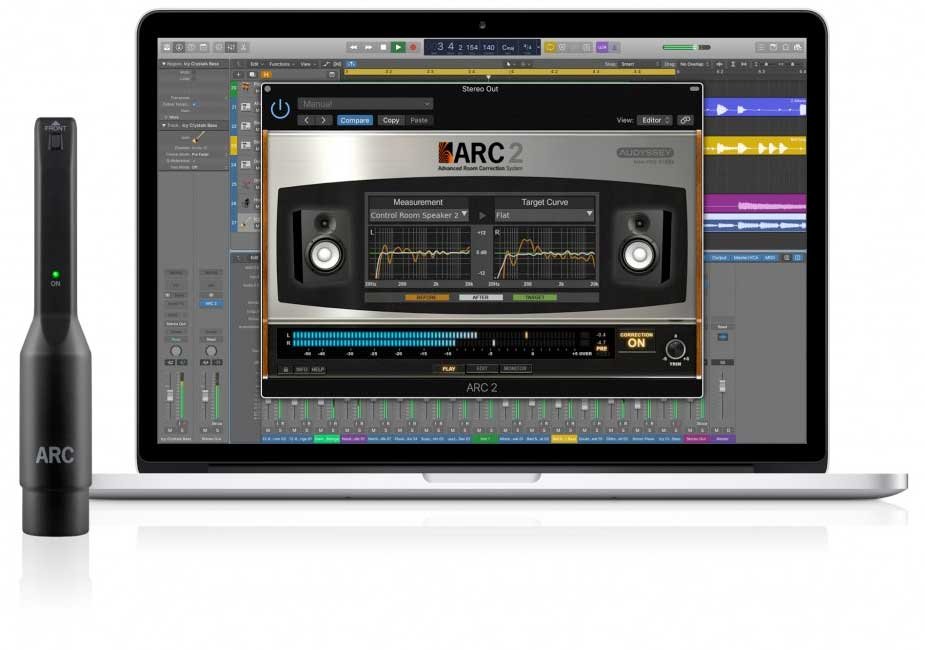The height and width of the screenshot is (650, 925).
Task: Select MONITOR mode in ARC 2
Action: tap(515, 369)
